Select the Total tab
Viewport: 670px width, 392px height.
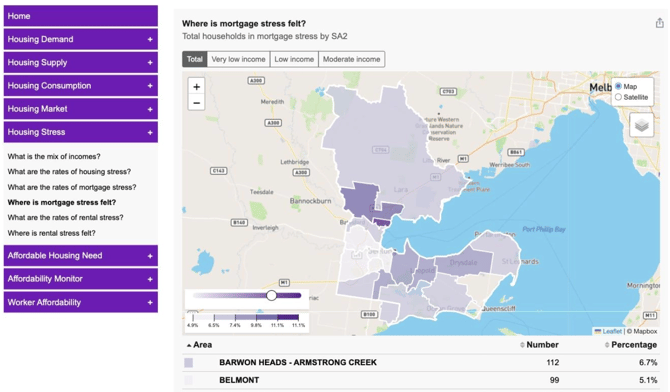tap(195, 59)
